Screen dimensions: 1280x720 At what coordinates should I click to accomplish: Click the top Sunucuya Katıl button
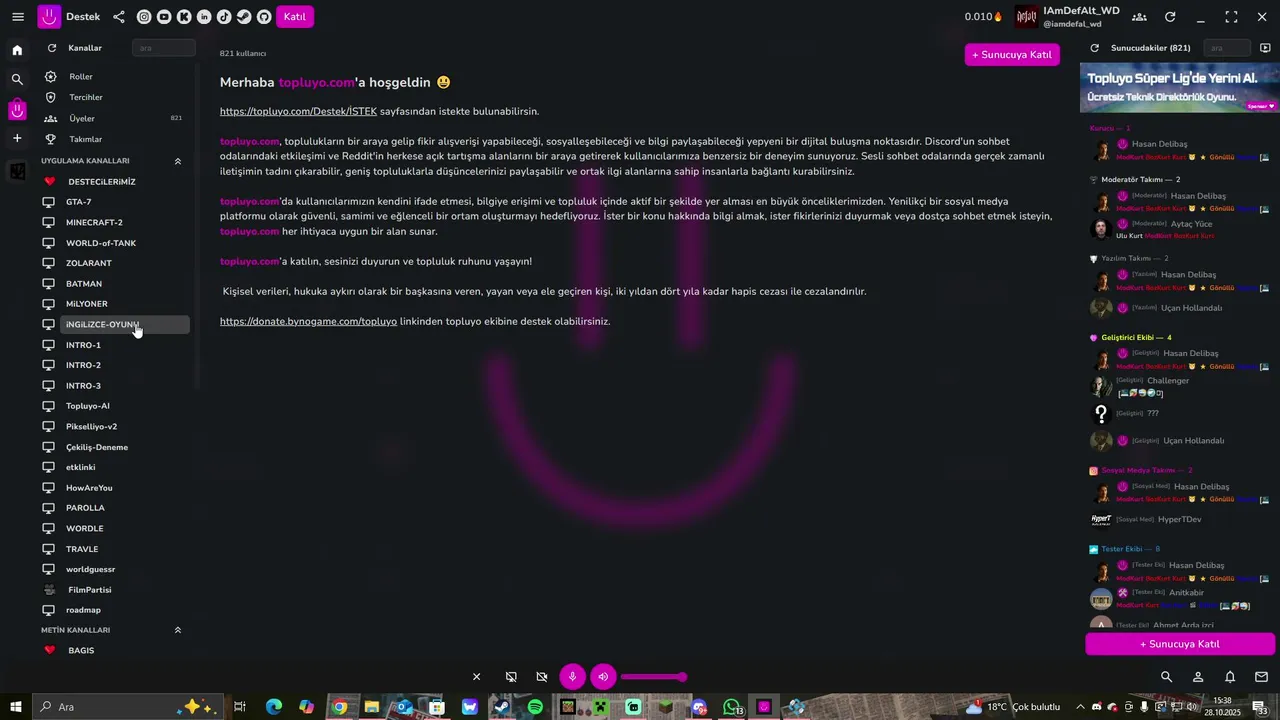1012,55
